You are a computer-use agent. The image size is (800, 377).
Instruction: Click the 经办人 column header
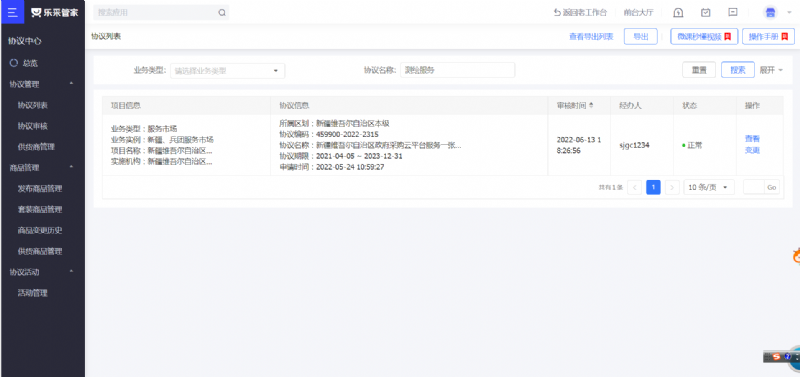click(x=630, y=106)
